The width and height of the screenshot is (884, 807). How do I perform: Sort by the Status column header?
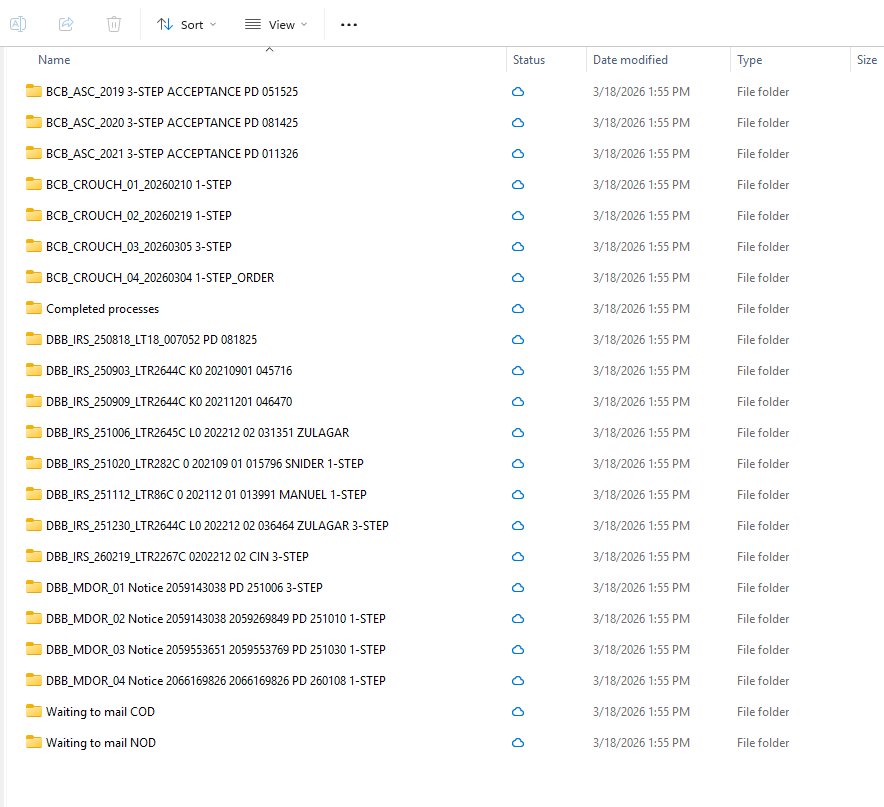pos(529,60)
